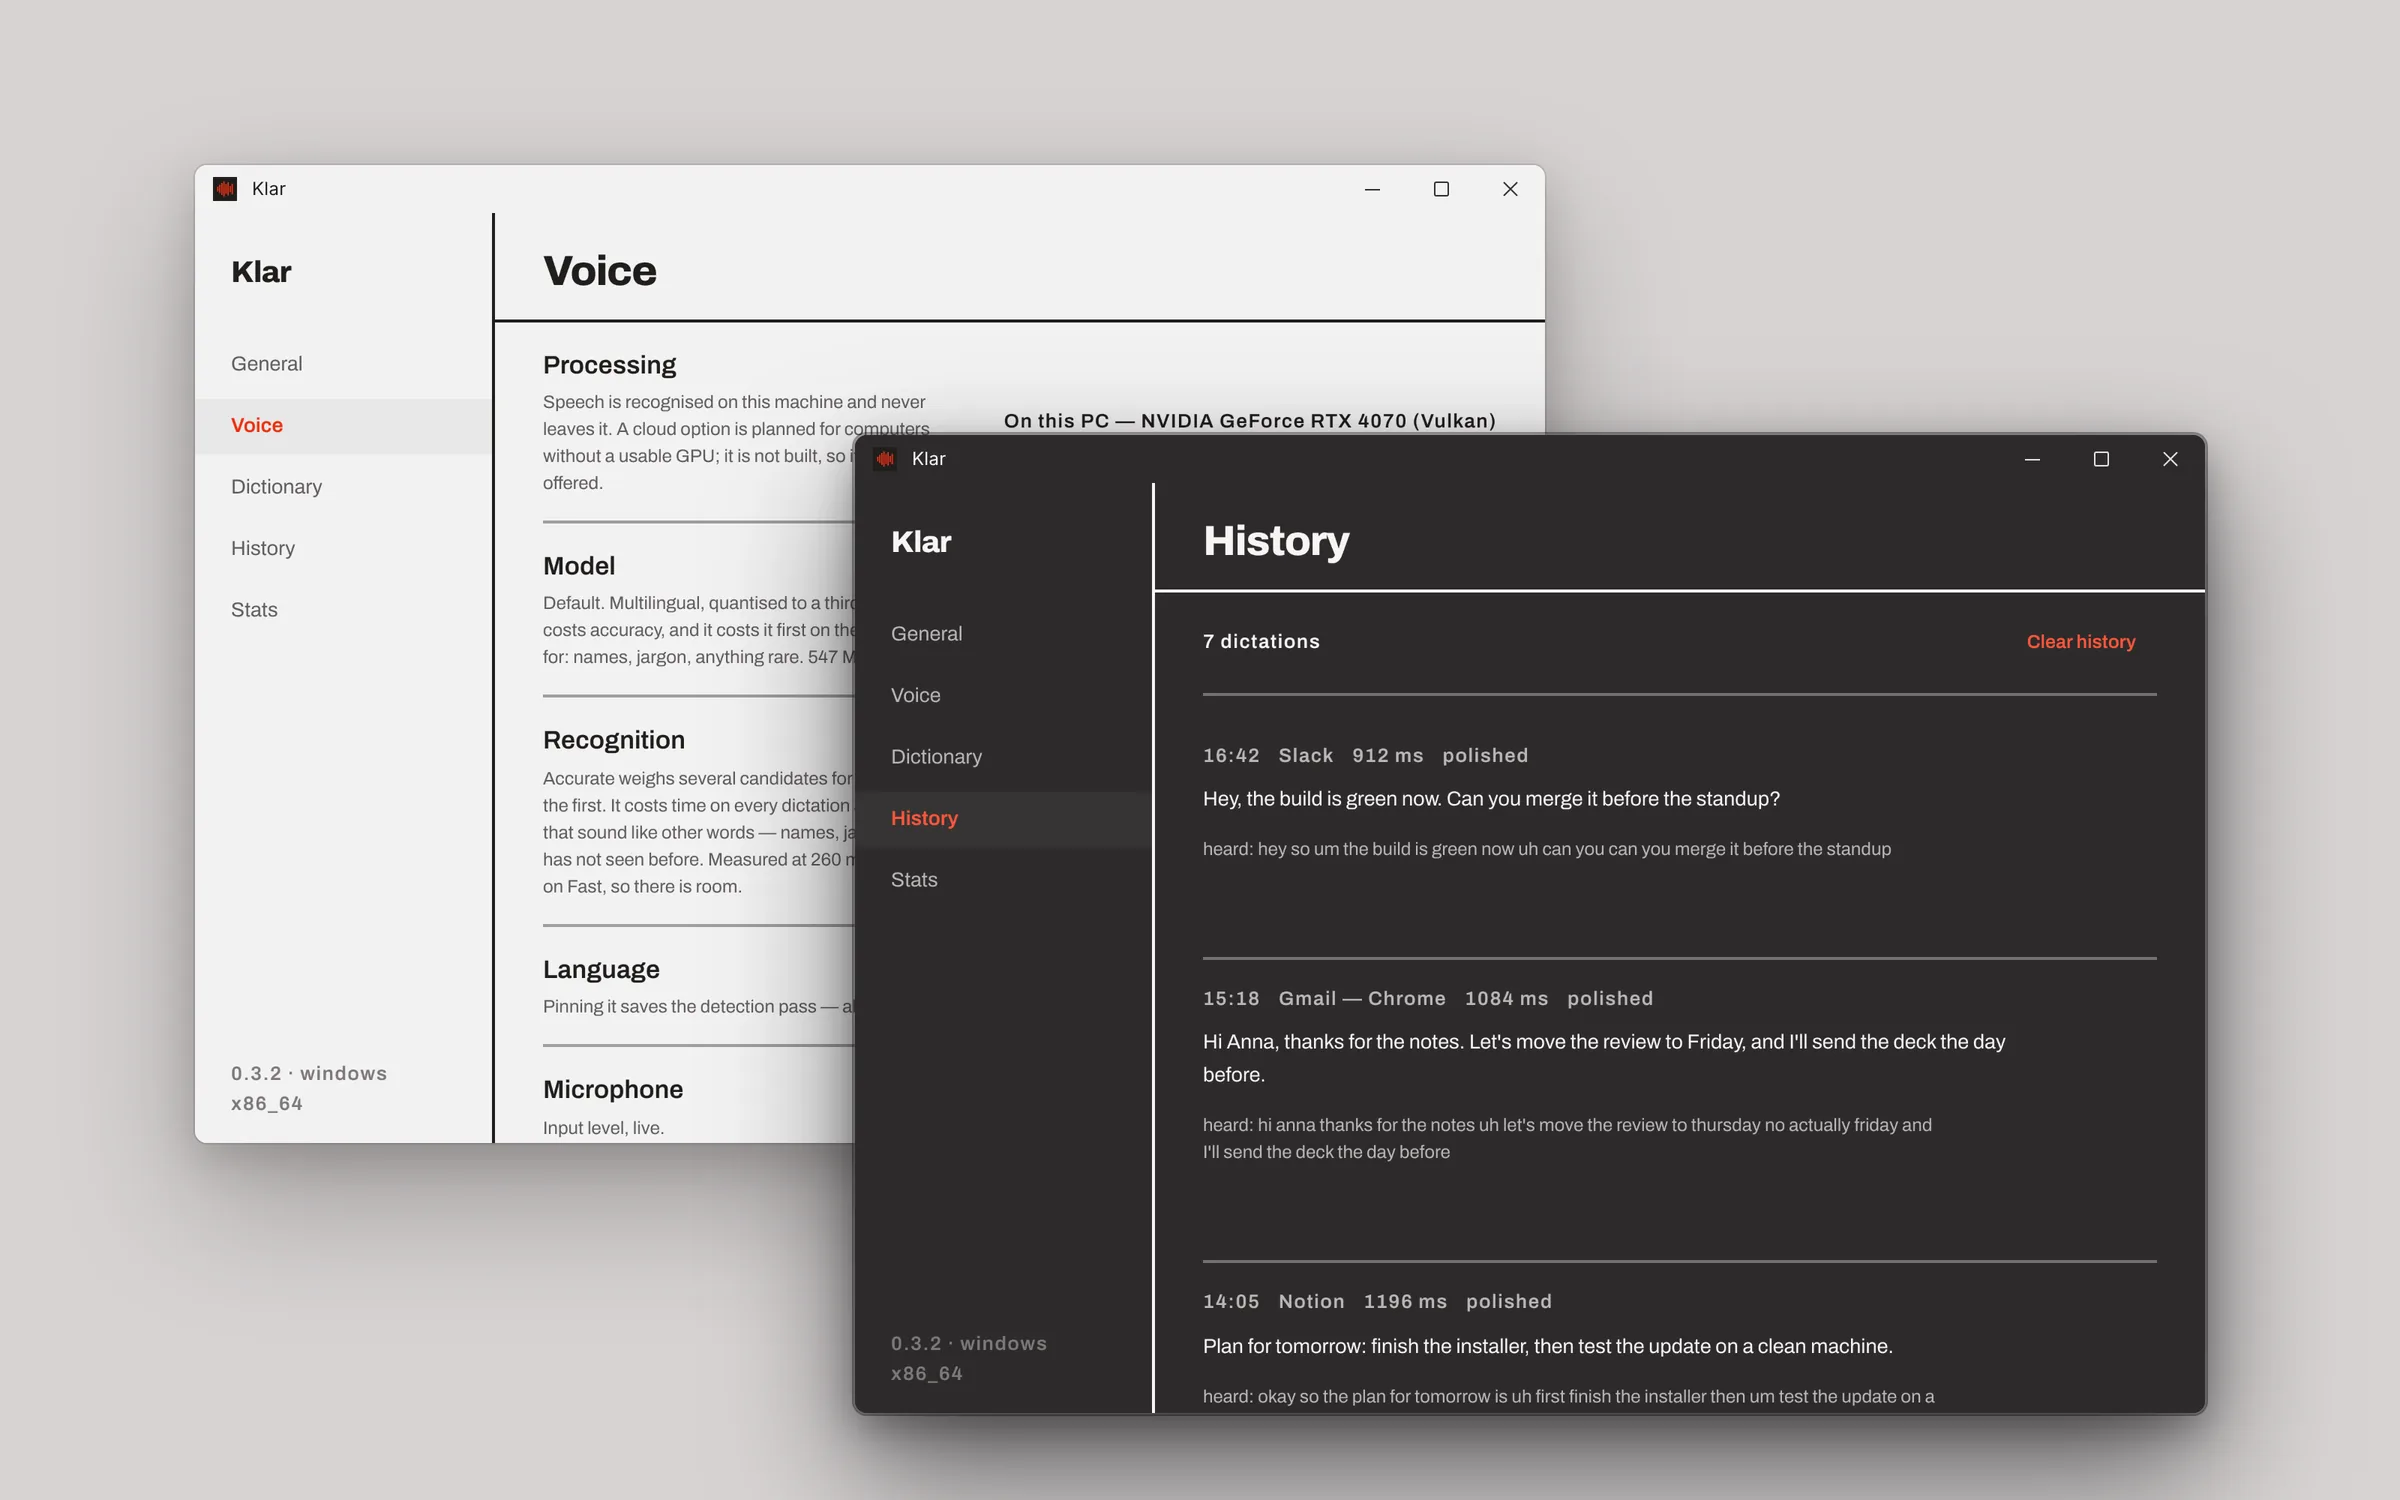Click the Model section heading
2400x1500 pixels.
pos(578,566)
